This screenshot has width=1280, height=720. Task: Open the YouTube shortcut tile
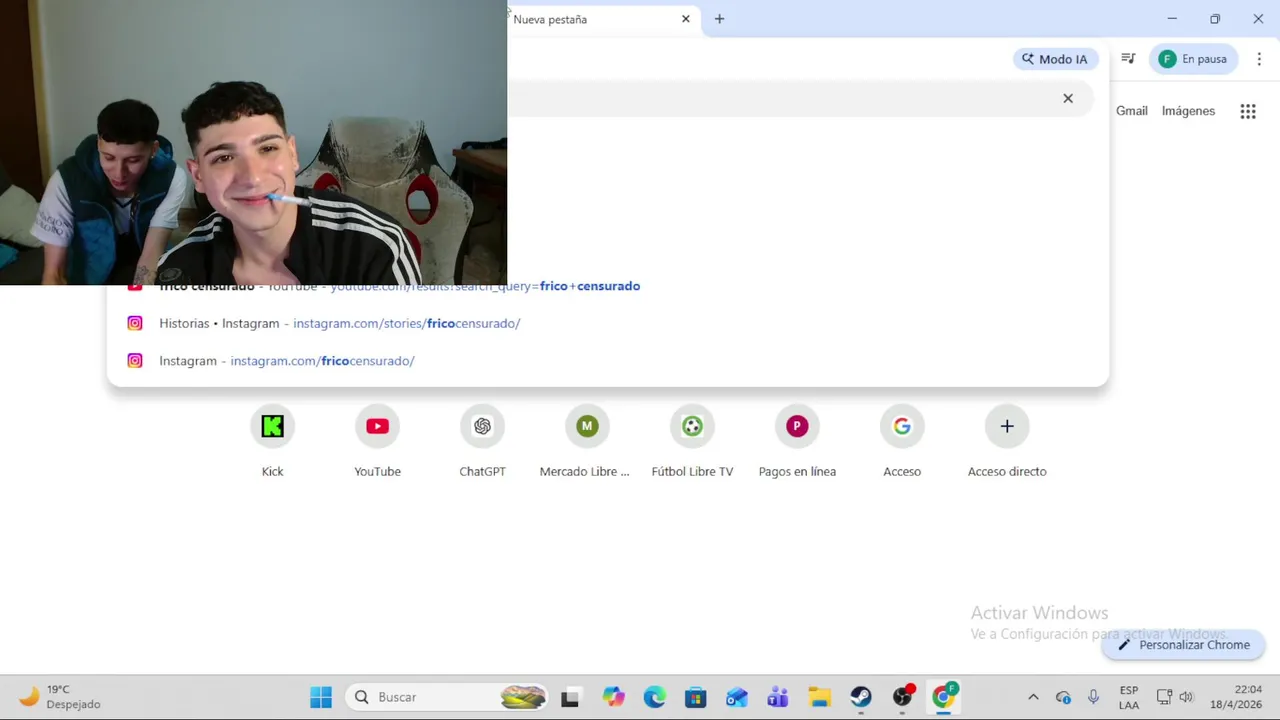[377, 440]
